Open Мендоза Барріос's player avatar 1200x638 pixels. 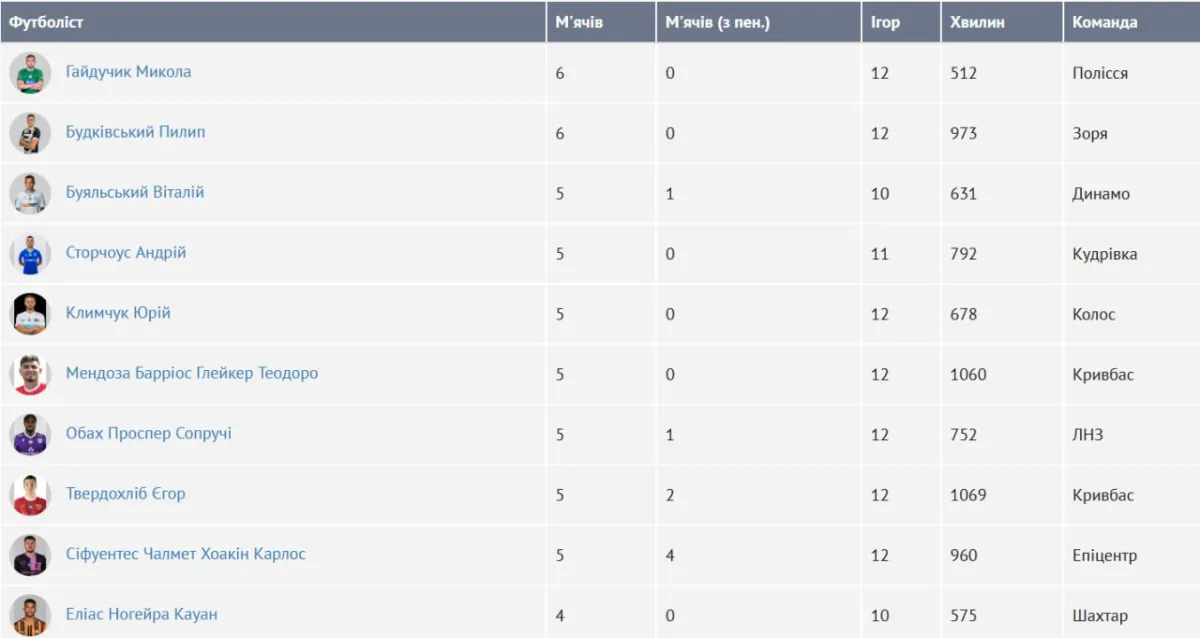tap(30, 374)
